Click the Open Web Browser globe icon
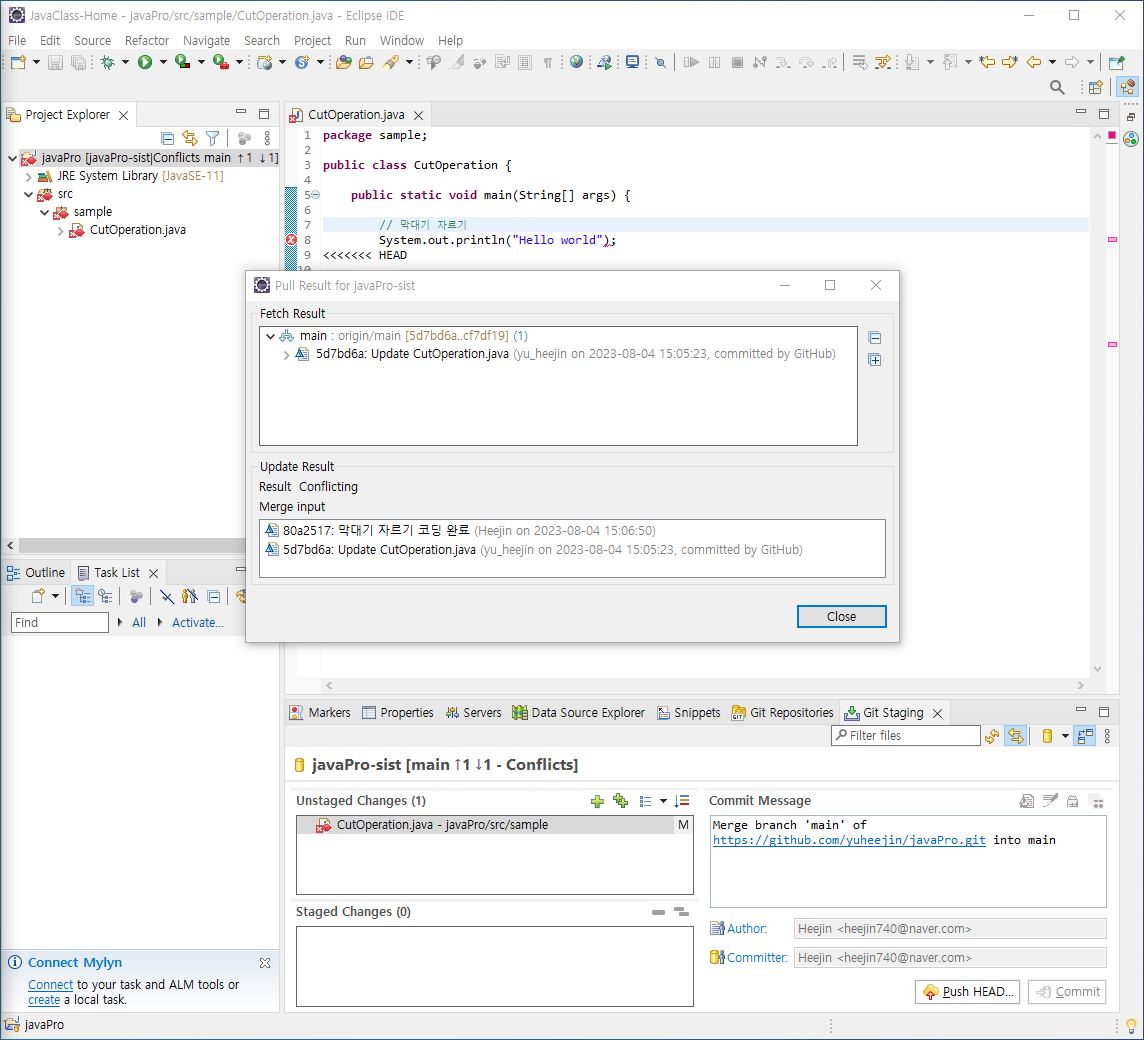 point(576,62)
